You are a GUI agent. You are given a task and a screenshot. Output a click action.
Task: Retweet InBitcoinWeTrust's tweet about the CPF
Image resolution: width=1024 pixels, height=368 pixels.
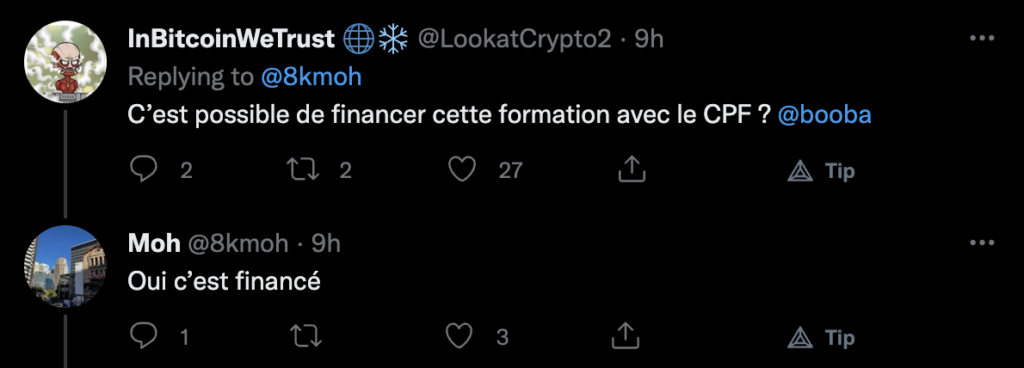(306, 170)
